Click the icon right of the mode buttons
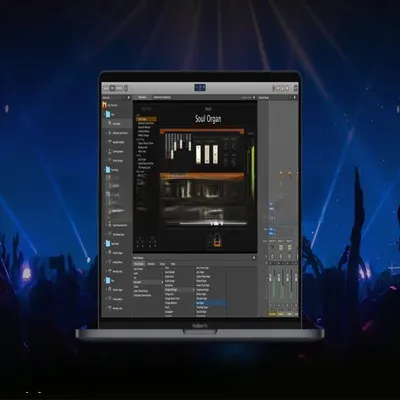The width and height of the screenshot is (400, 400). coord(126,88)
